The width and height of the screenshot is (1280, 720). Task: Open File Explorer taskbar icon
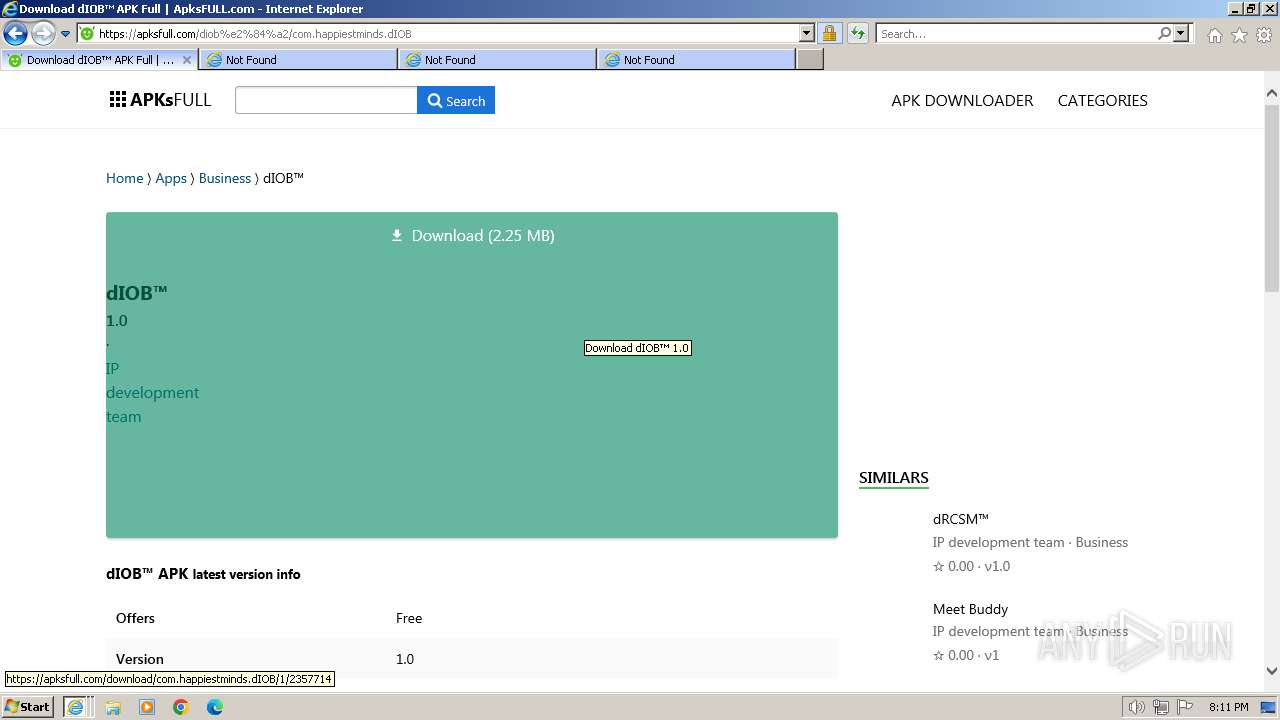113,707
